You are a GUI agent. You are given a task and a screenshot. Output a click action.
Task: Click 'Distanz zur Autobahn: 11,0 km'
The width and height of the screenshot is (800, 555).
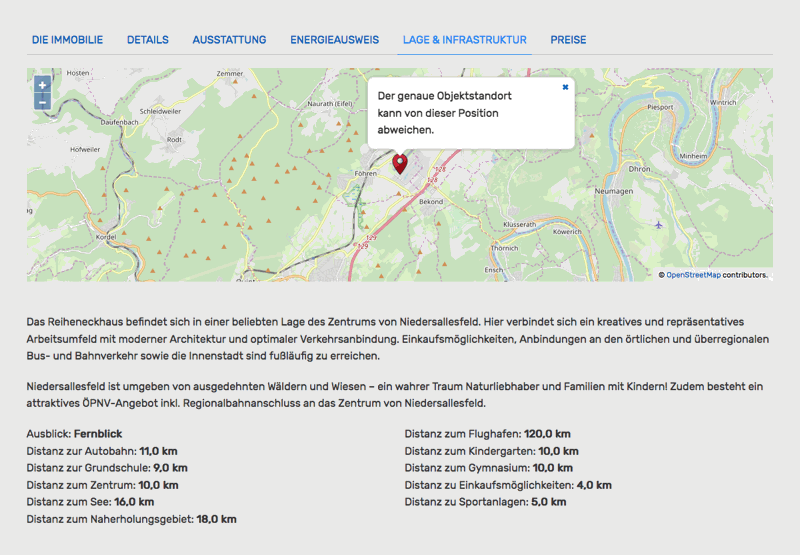(102, 451)
